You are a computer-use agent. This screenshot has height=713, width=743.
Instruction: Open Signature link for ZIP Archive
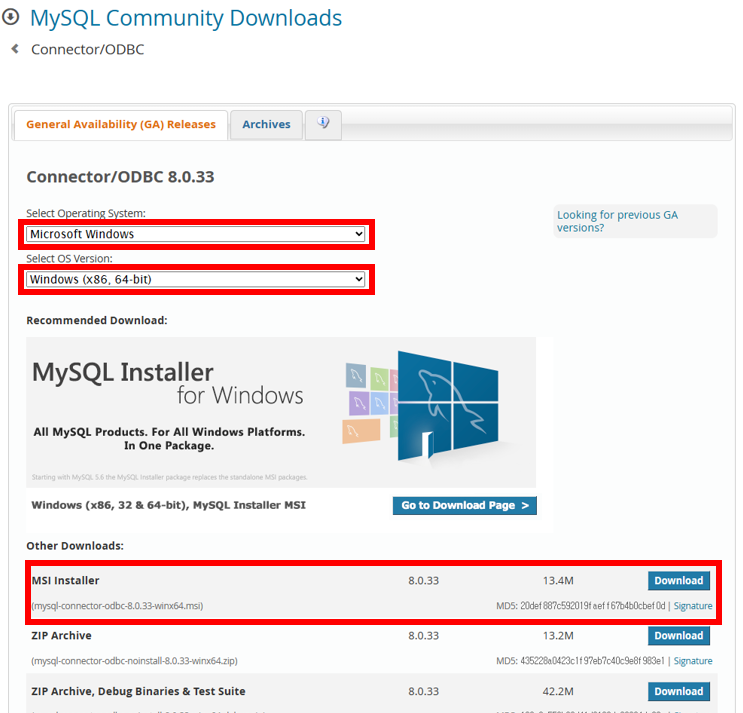693,661
